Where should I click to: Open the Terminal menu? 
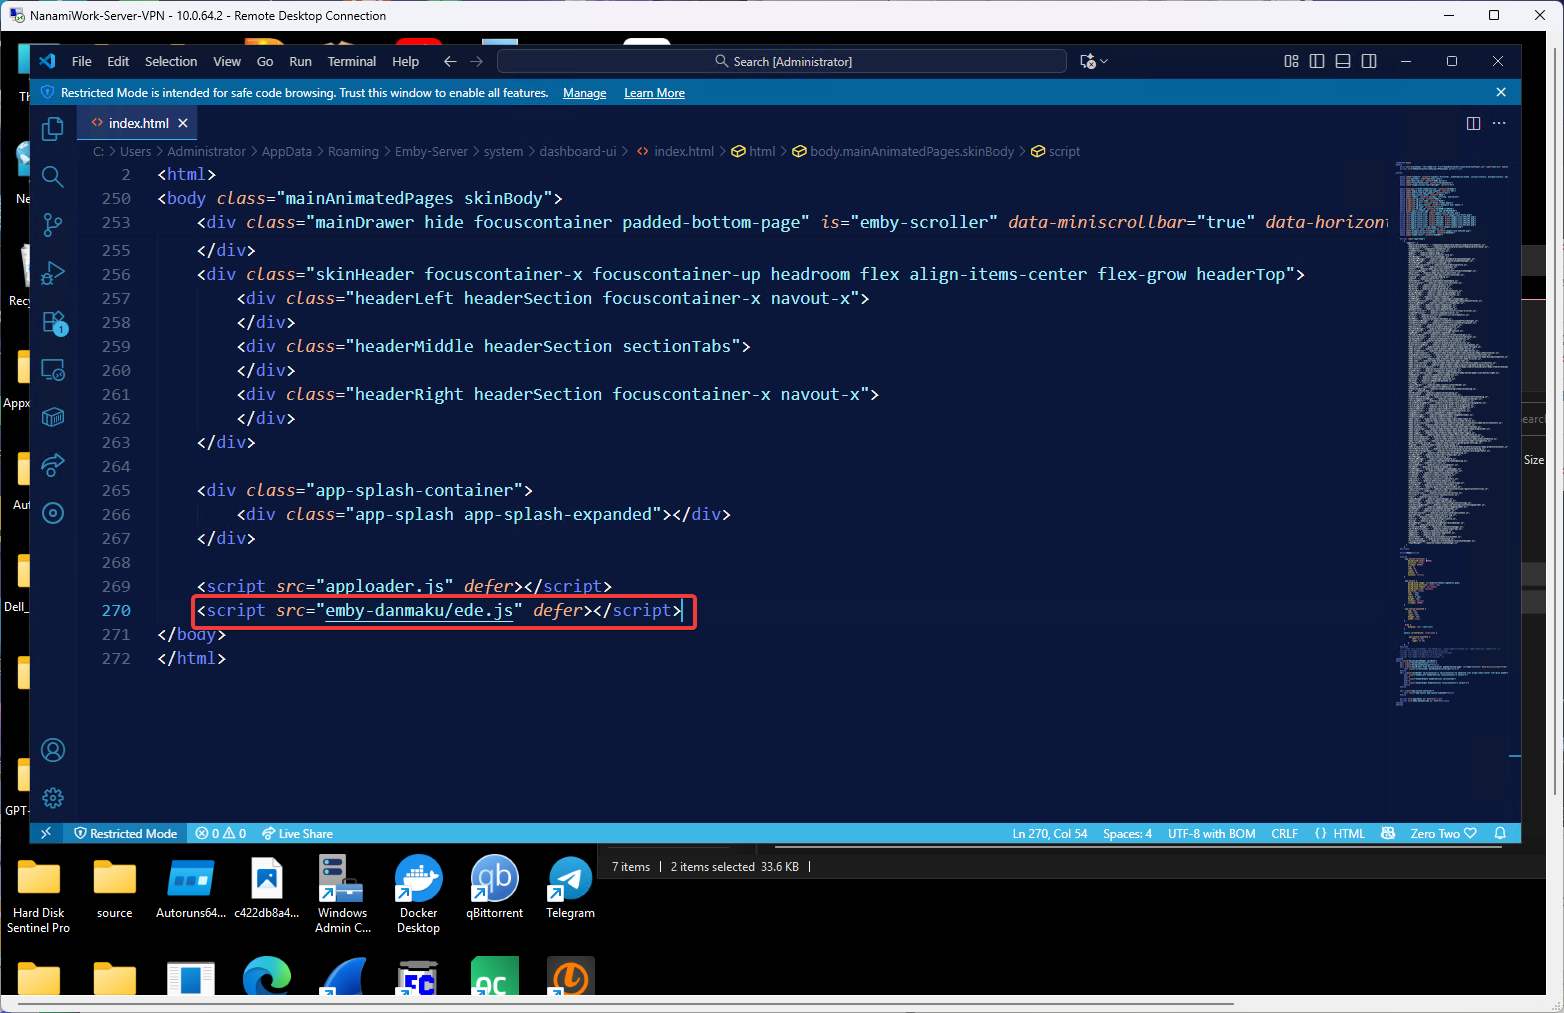pyautogui.click(x=351, y=61)
